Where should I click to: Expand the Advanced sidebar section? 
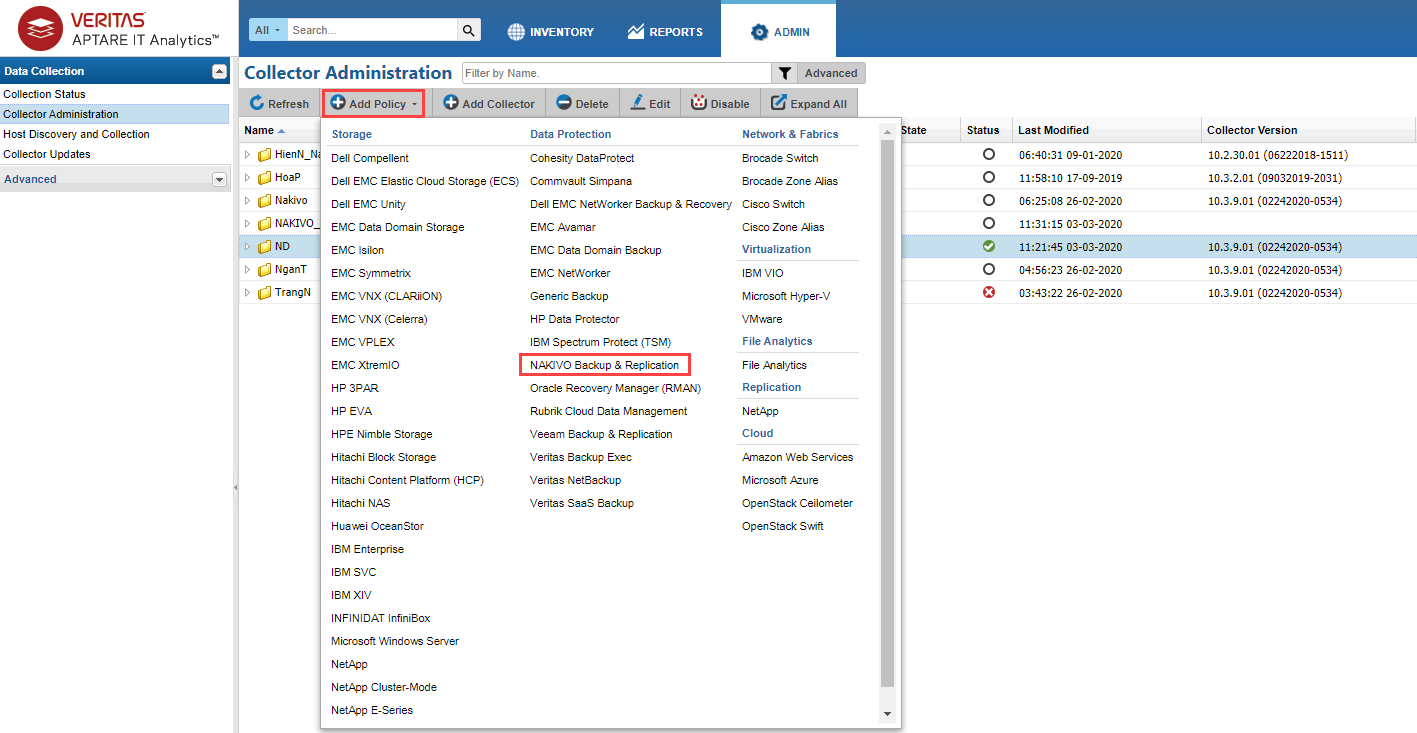220,179
